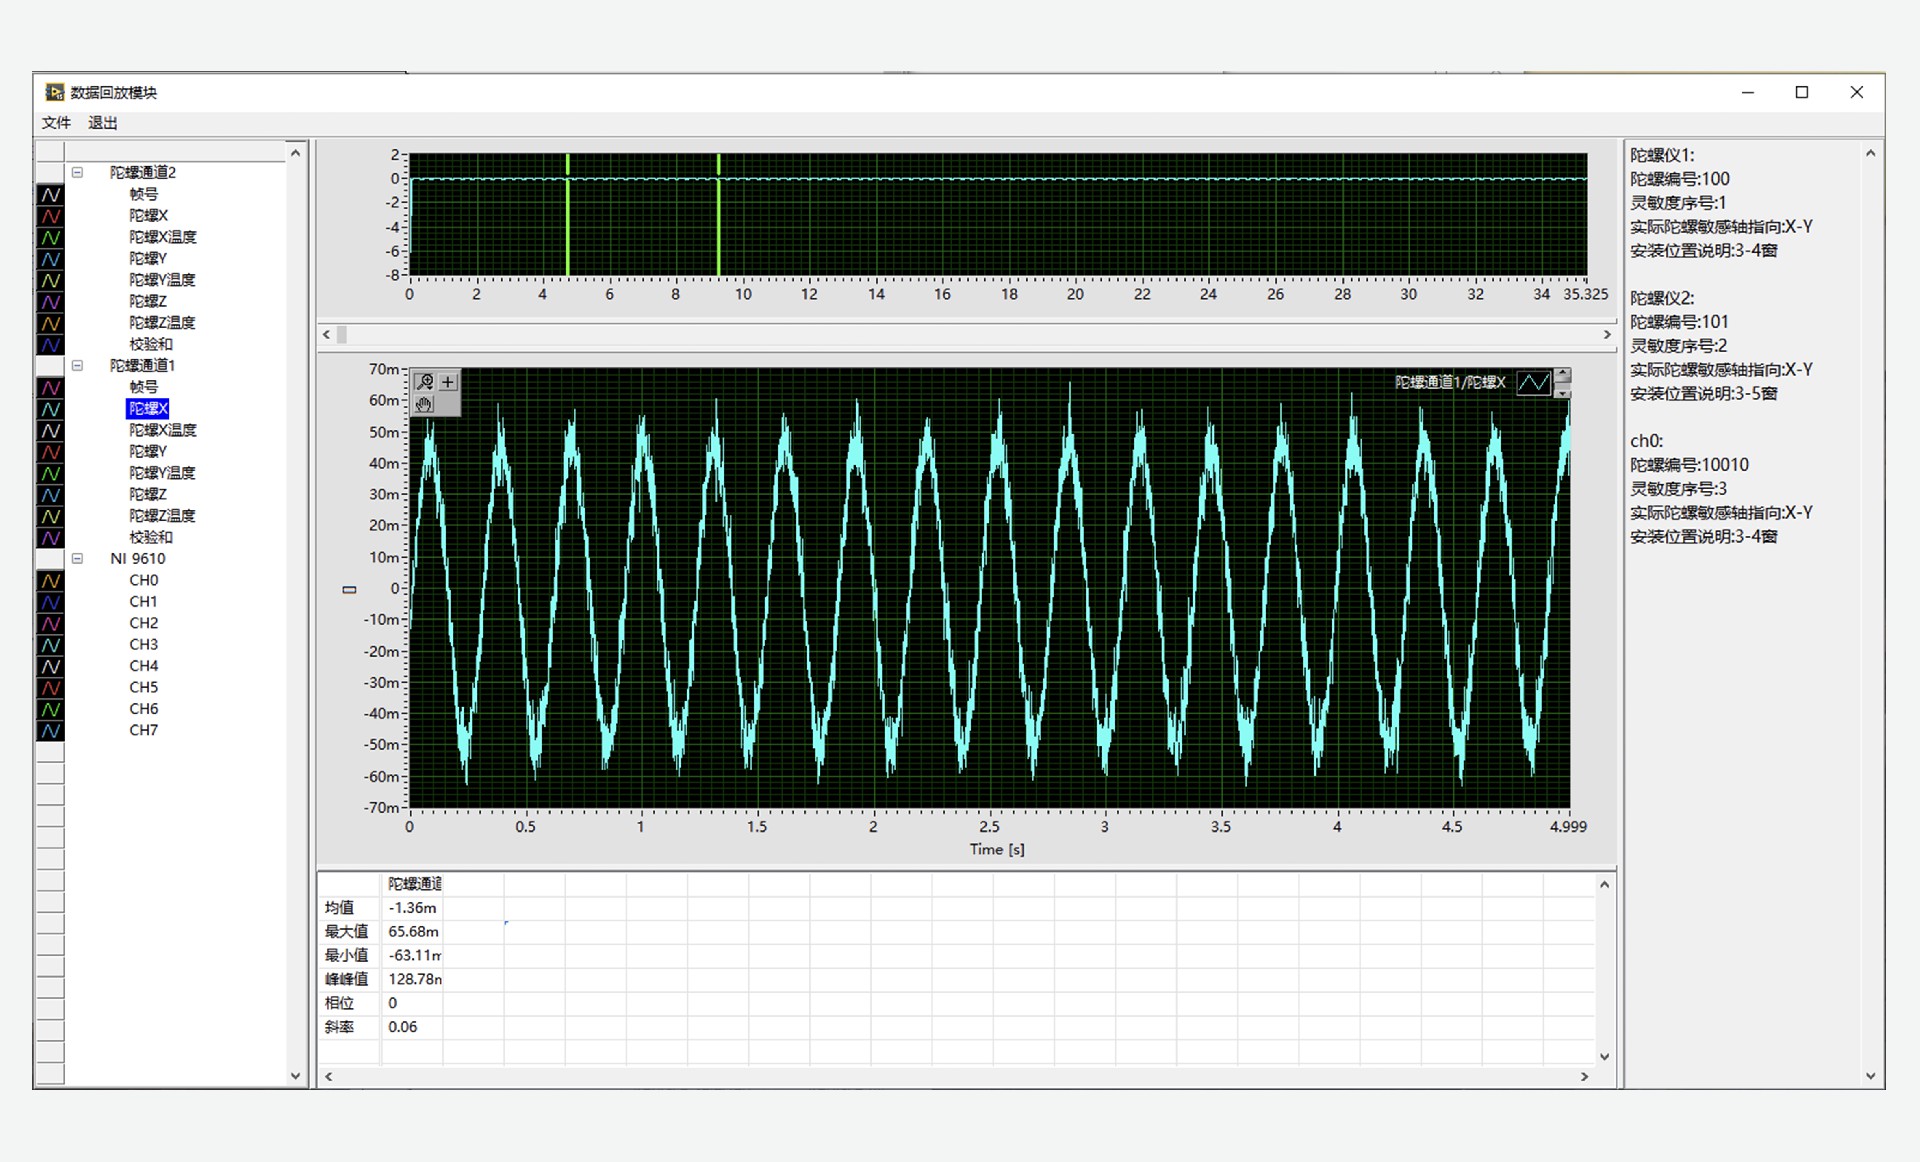Collapse the 陀螺通道2 tree node
Image resolution: width=1920 pixels, height=1162 pixels.
(x=77, y=172)
